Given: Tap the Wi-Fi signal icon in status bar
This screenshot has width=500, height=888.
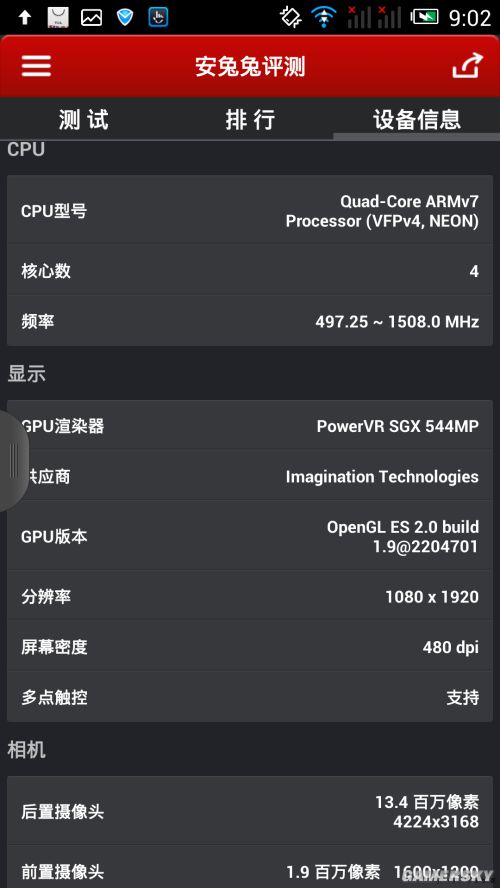Looking at the screenshot, I should click(323, 17).
